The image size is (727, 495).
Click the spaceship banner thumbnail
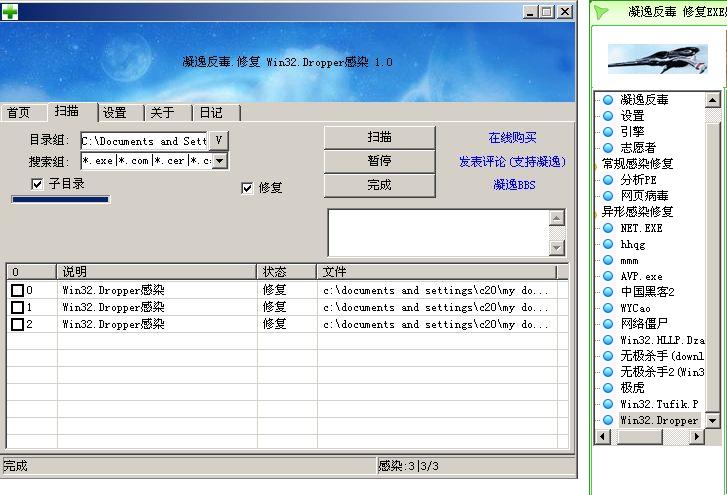click(x=657, y=59)
